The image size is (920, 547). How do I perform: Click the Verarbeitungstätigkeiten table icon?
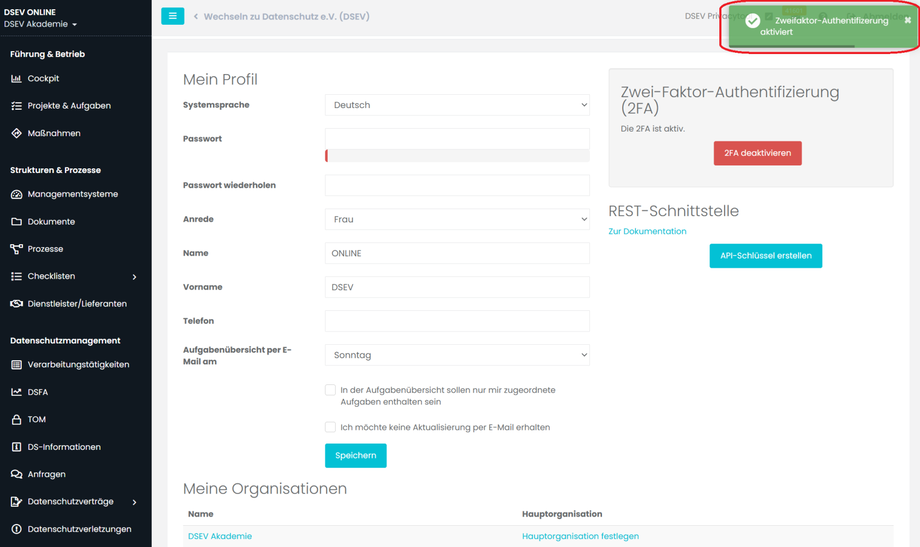(16, 364)
